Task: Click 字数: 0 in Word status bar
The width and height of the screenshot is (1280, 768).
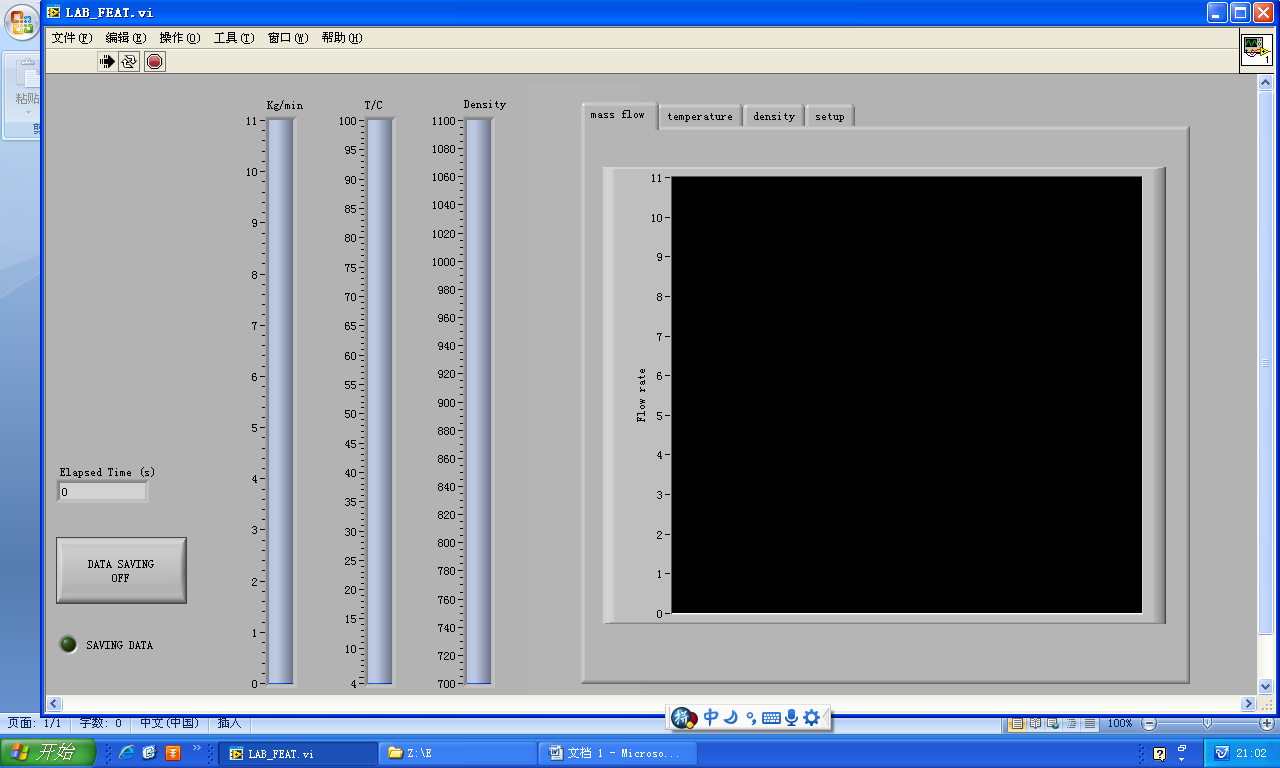Action: tap(100, 723)
